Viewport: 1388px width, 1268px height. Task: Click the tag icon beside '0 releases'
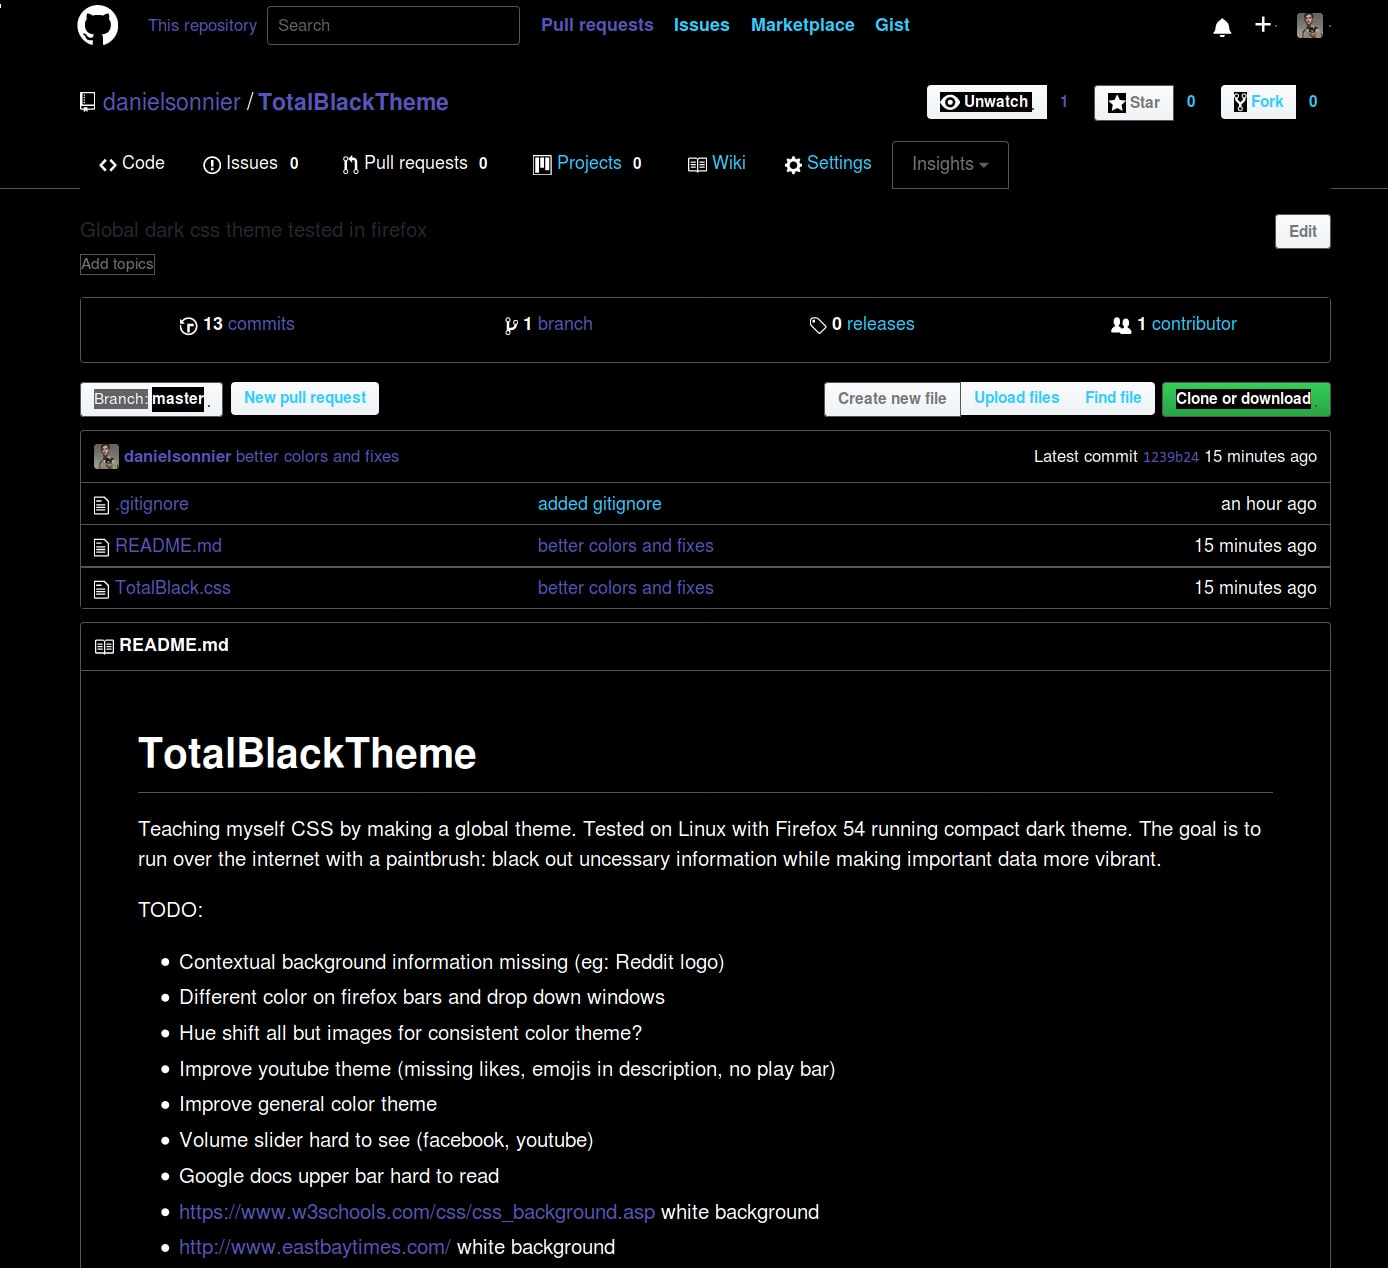[x=818, y=325]
